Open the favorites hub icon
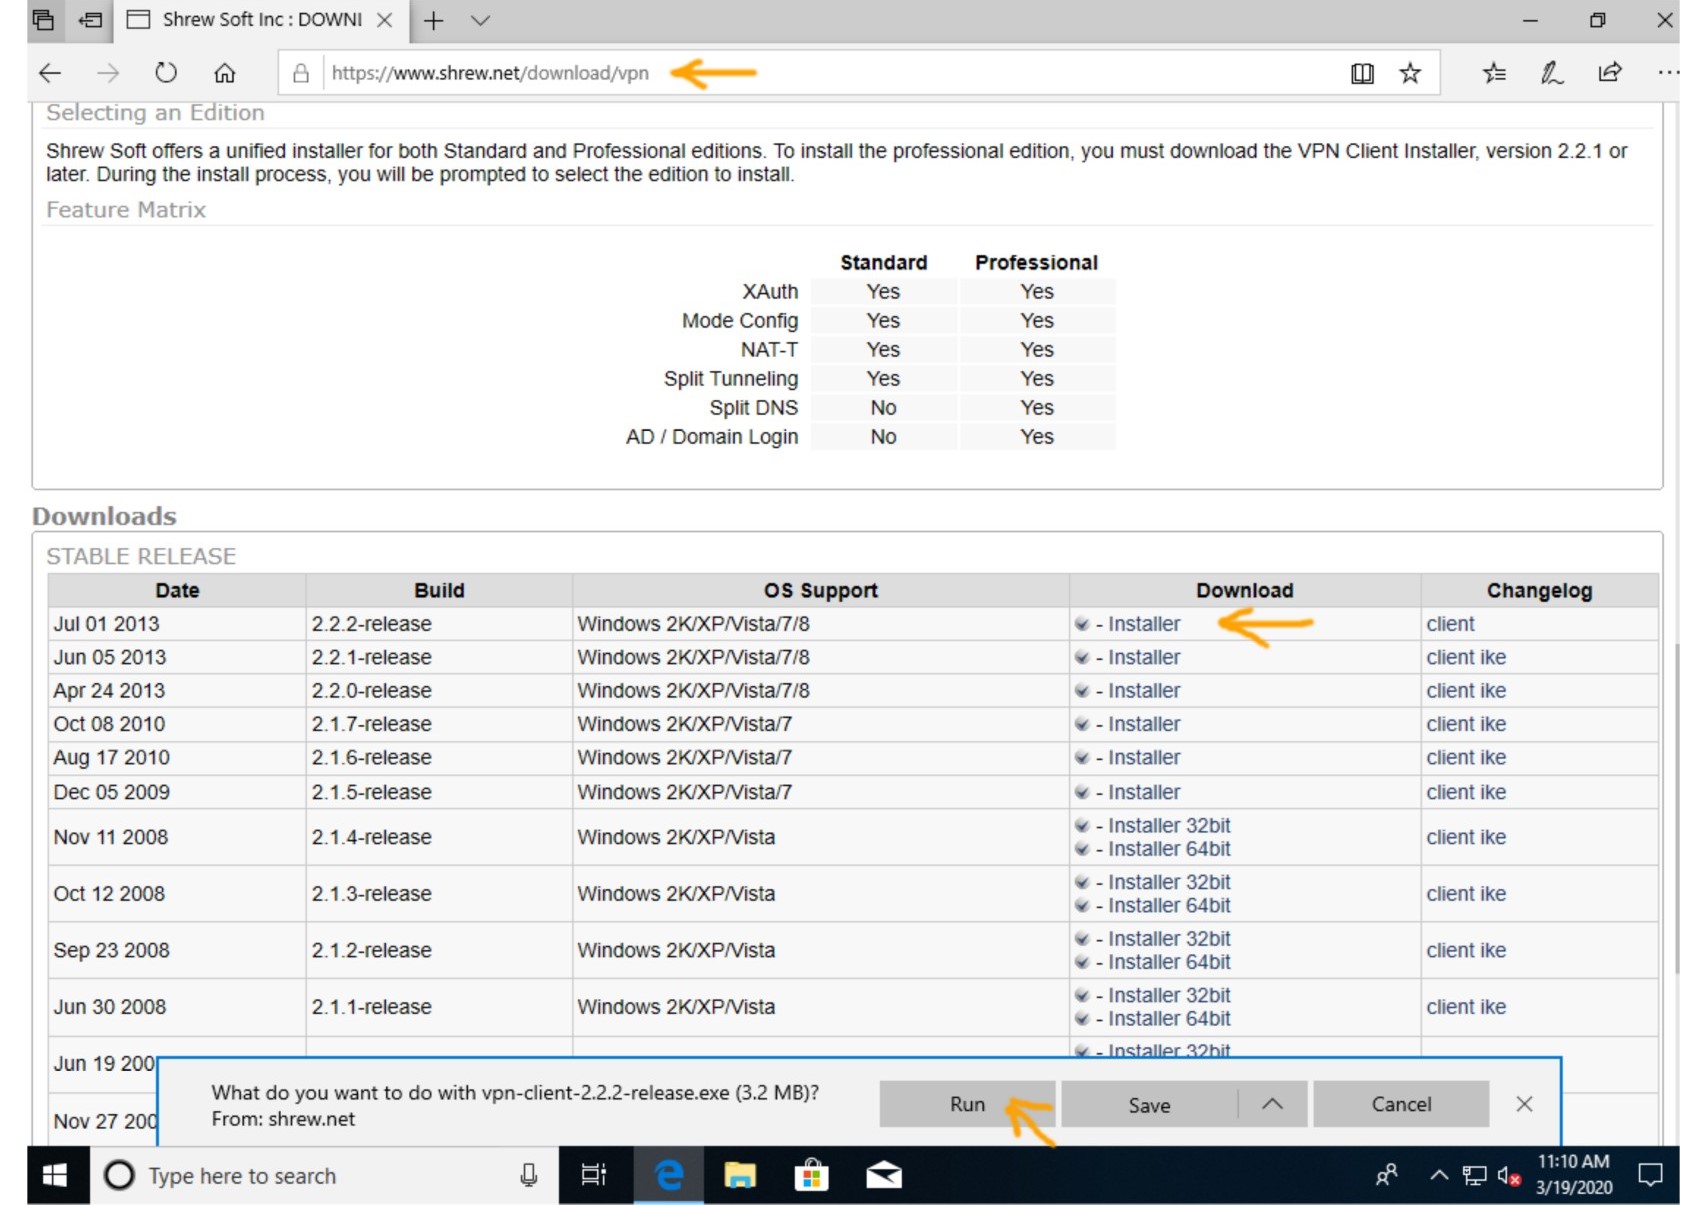This screenshot has height=1205, width=1688. (1494, 73)
